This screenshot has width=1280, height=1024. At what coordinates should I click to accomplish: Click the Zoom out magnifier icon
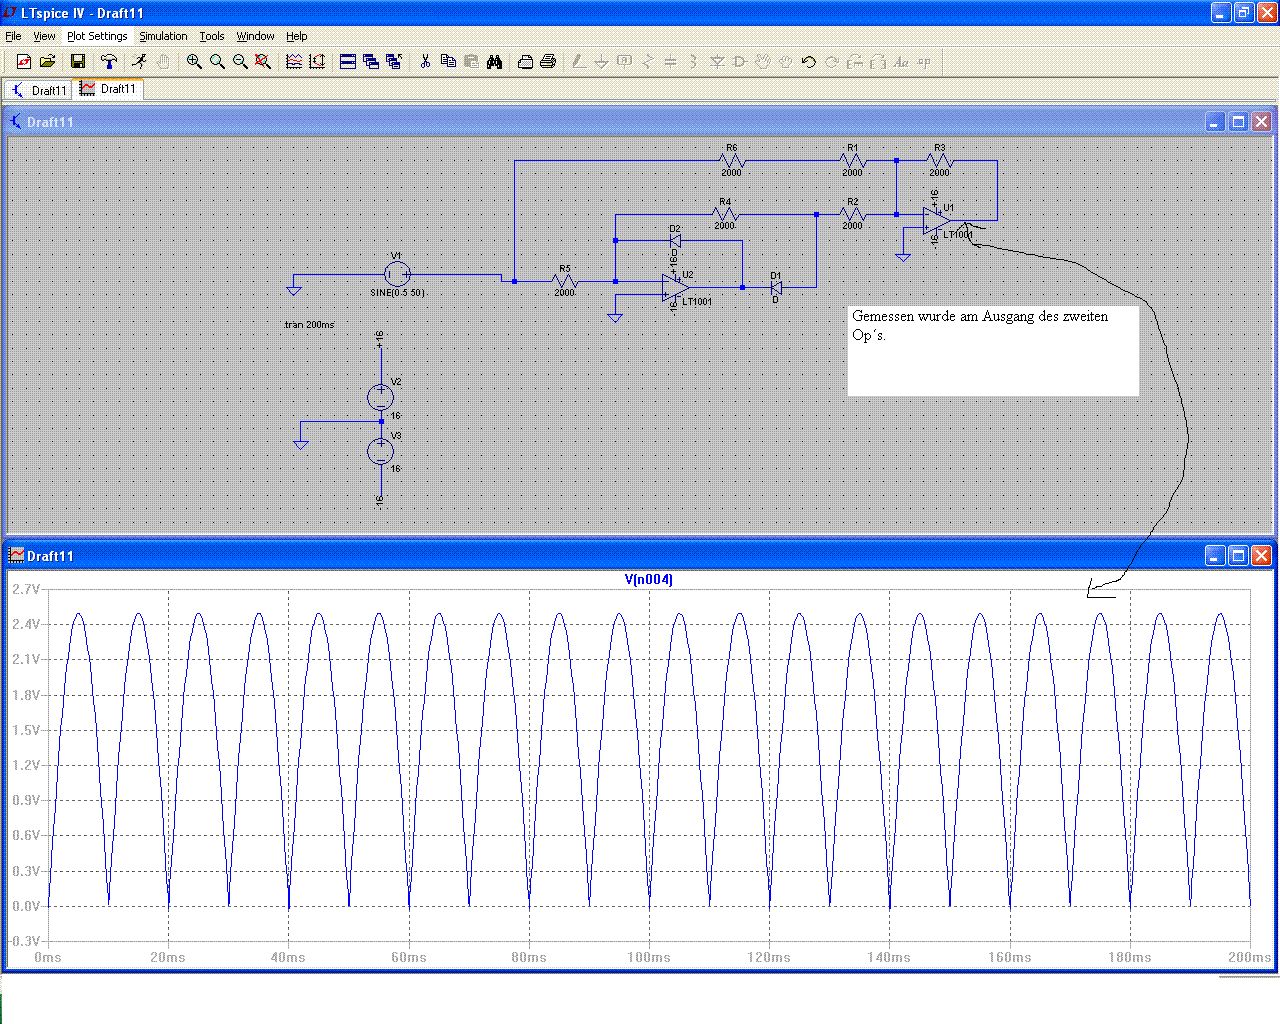coord(240,62)
